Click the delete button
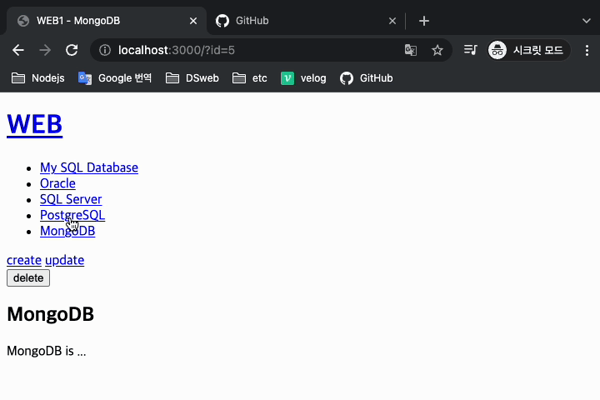 pos(28,278)
